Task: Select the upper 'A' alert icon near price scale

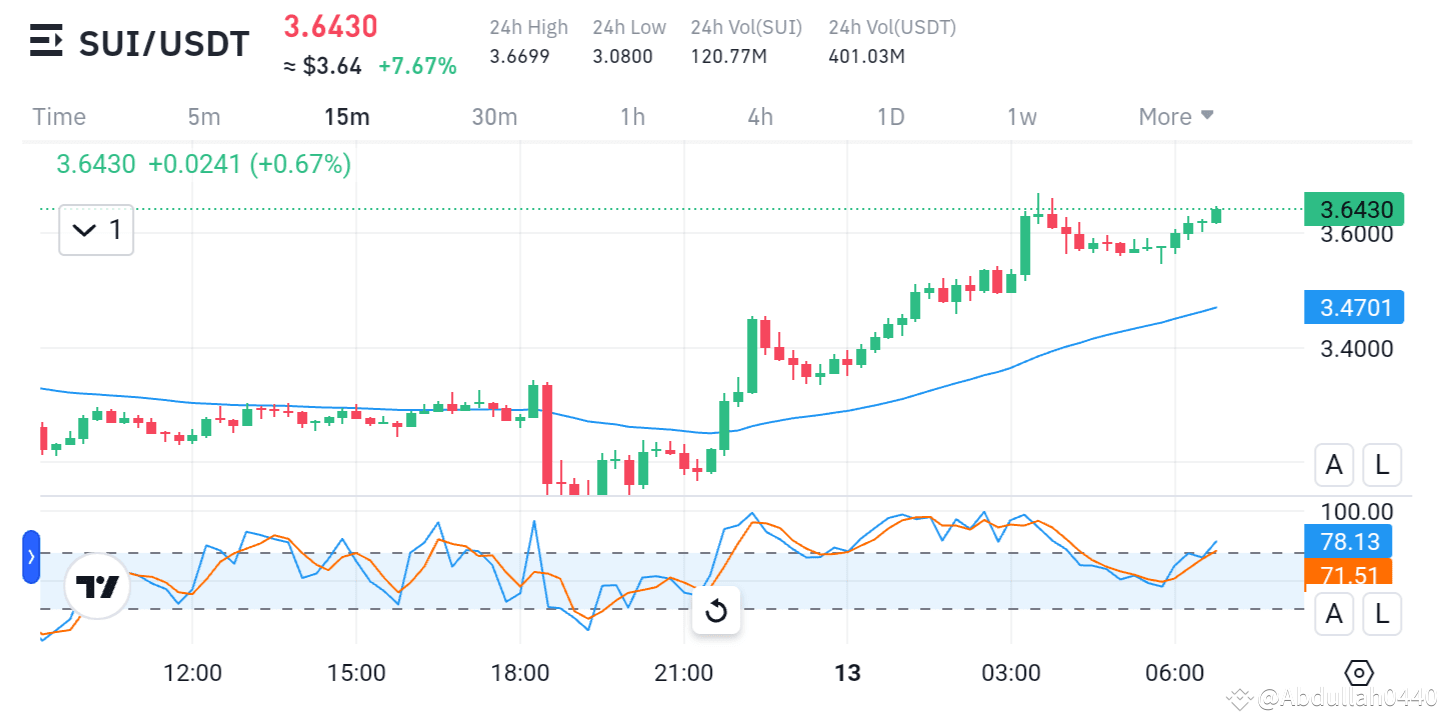Action: [1334, 464]
